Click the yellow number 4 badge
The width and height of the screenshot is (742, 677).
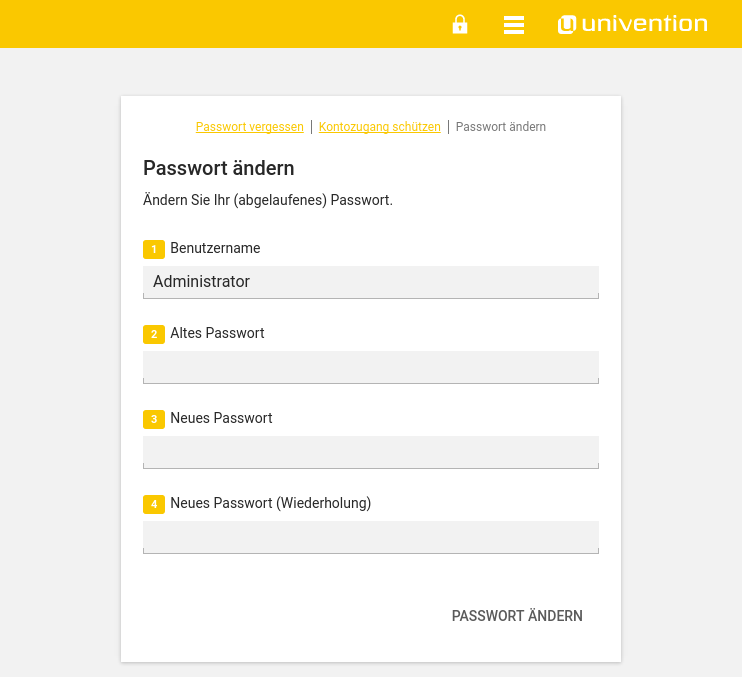(154, 504)
